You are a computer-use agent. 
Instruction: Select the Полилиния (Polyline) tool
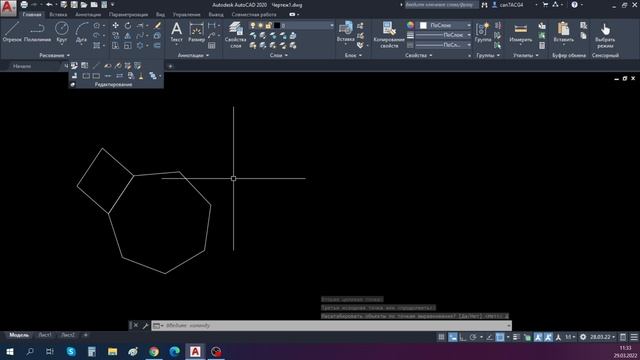click(x=37, y=32)
